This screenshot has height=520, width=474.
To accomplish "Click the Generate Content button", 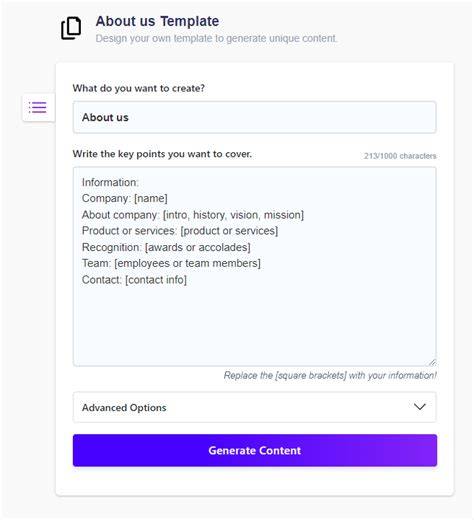I will [x=255, y=450].
